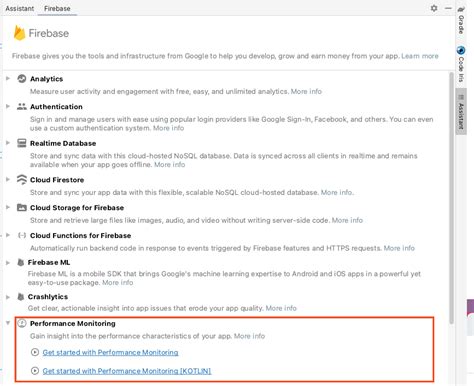Switch to the Firebase tab
474x386 pixels.
click(x=57, y=8)
